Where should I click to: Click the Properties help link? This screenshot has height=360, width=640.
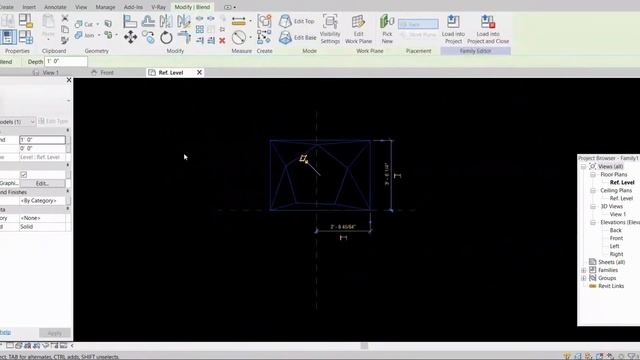tap(5, 333)
